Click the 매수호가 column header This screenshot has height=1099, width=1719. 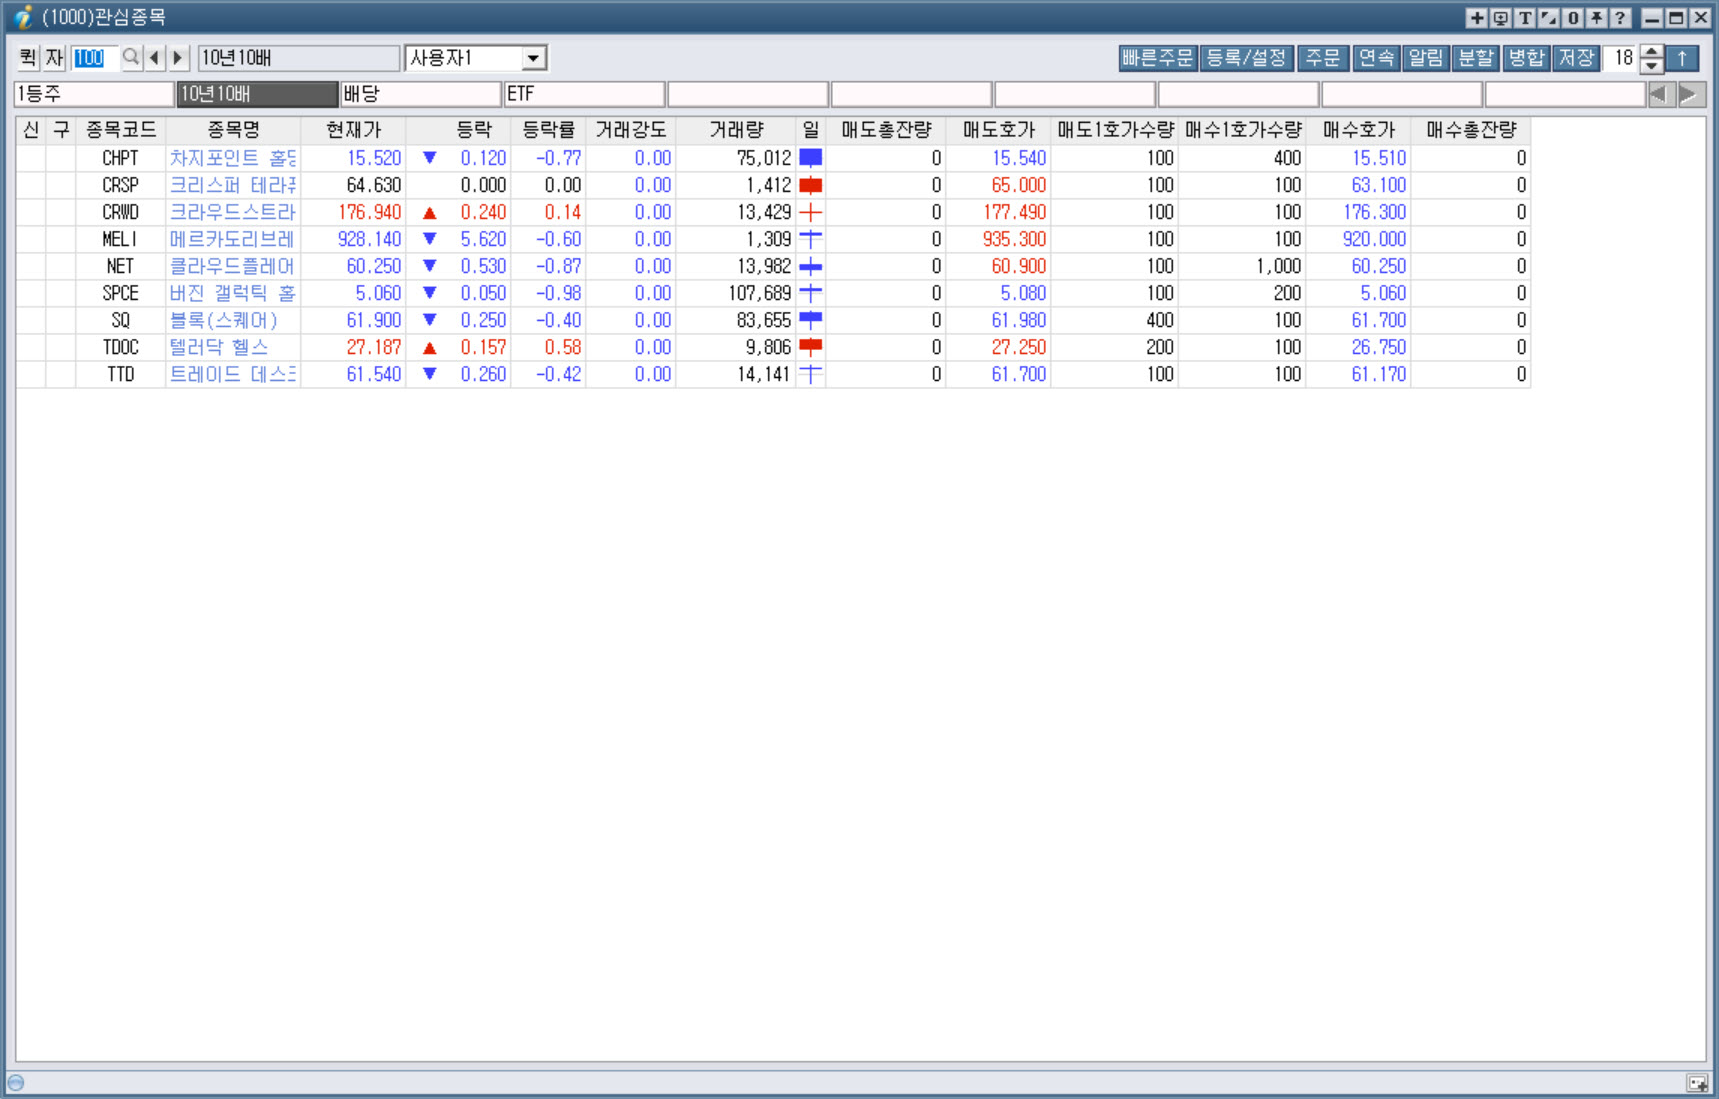click(x=1358, y=130)
